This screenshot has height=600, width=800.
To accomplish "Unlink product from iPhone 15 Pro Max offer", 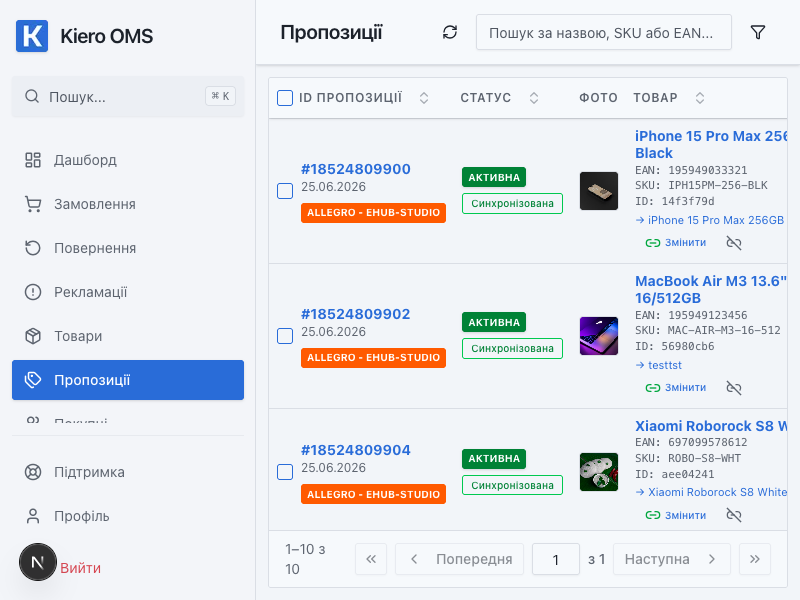I will pos(734,243).
